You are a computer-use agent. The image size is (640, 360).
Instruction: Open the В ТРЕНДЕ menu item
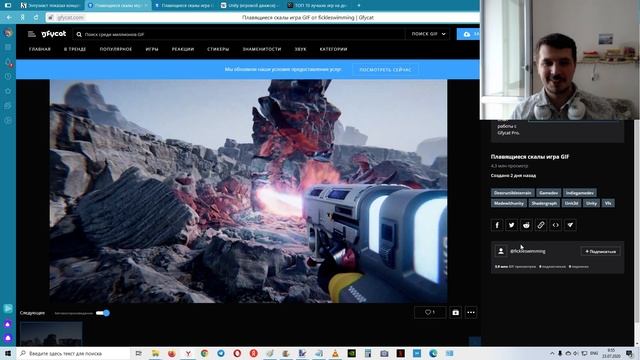click(x=75, y=49)
